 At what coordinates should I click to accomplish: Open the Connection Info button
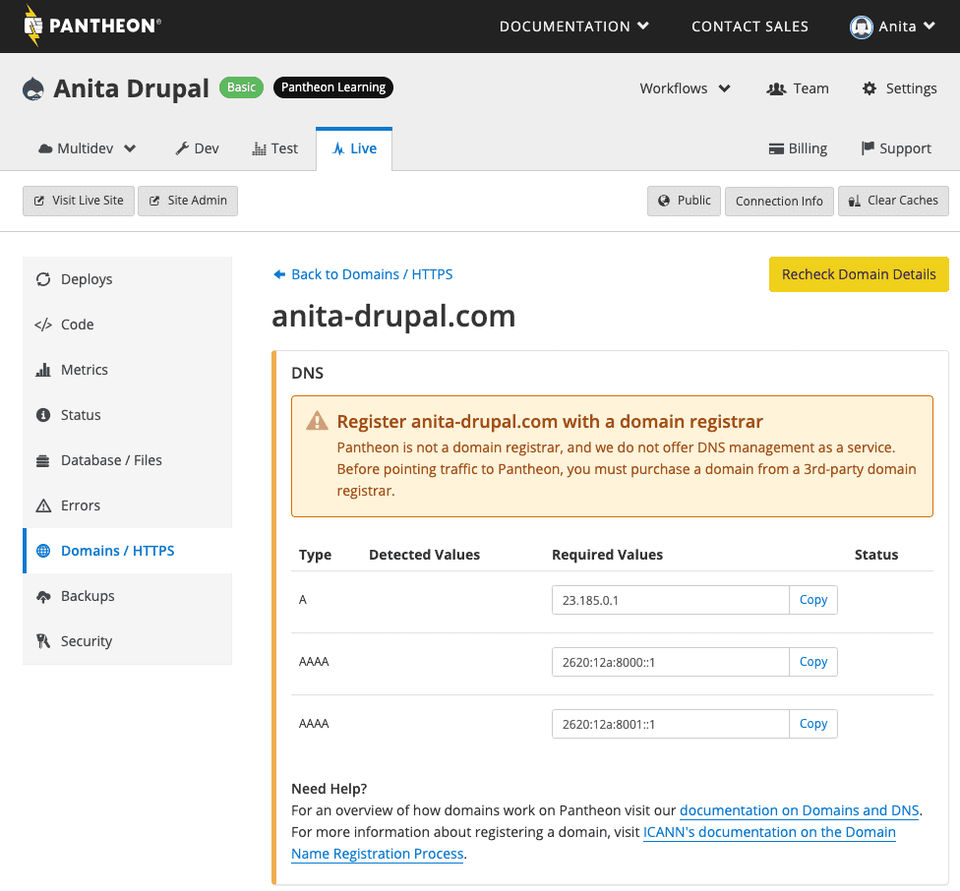point(779,201)
